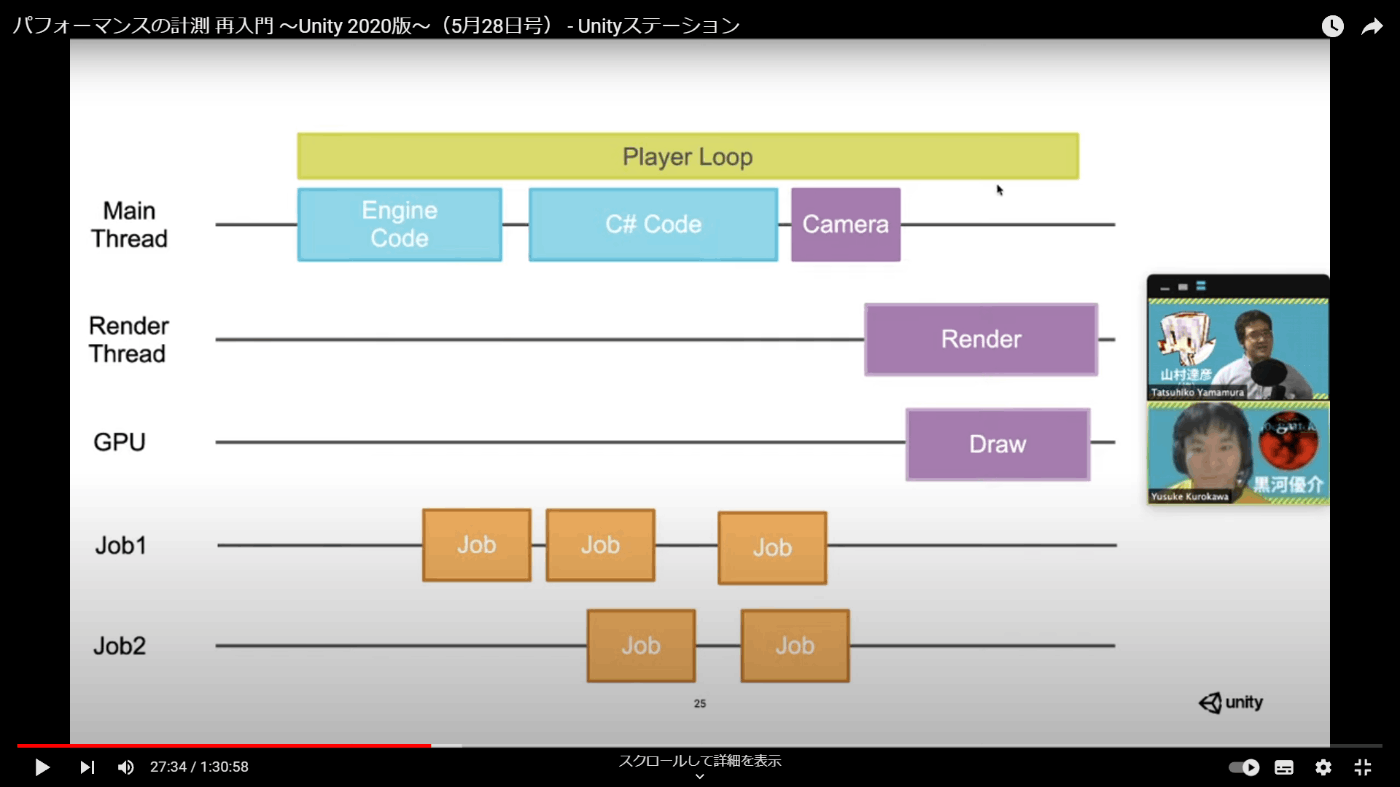Mute the video volume

[x=126, y=767]
